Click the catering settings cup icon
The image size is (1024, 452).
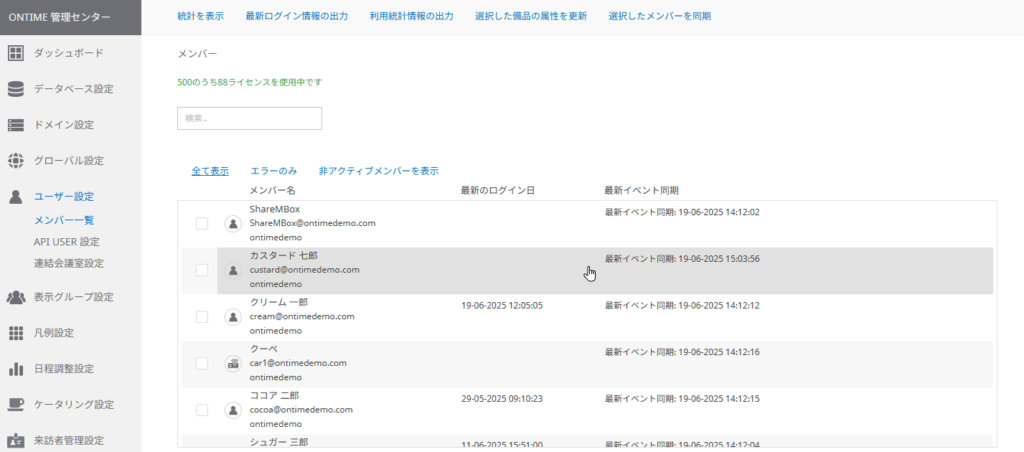(16, 404)
